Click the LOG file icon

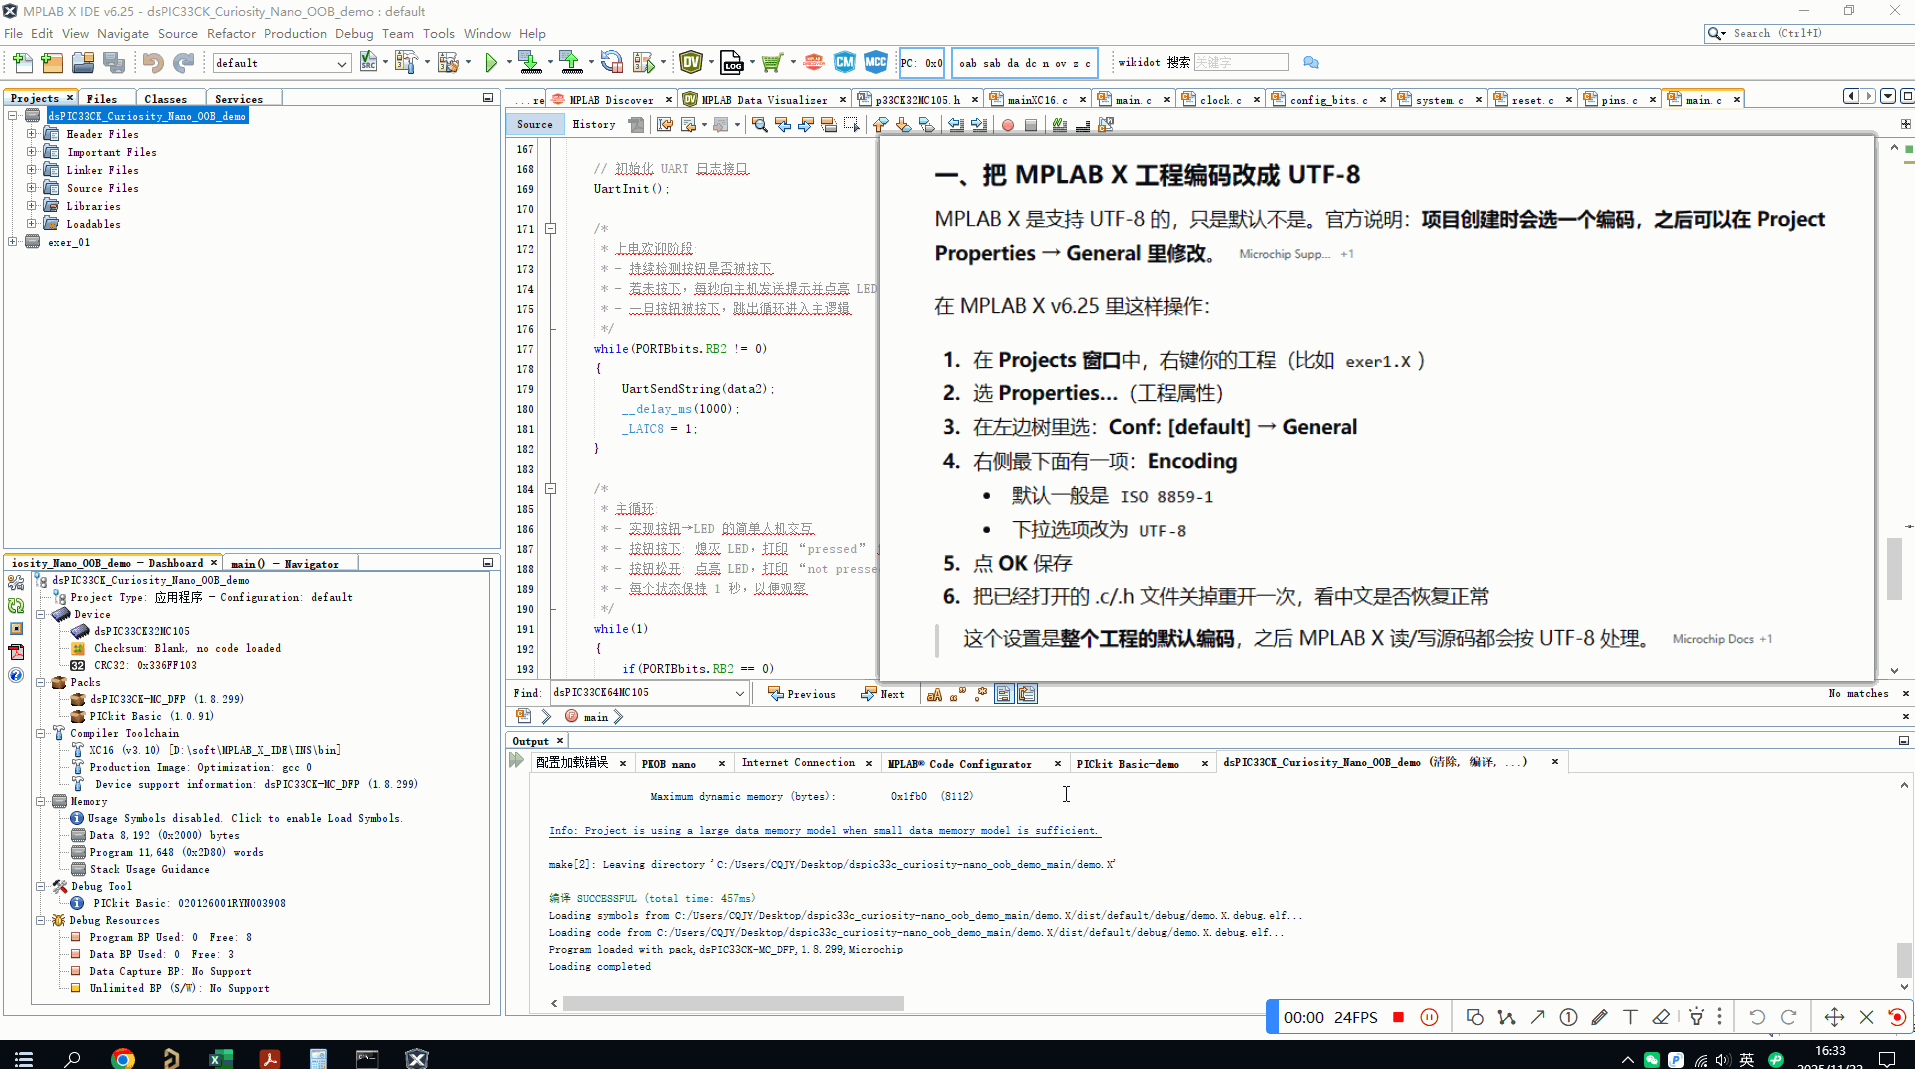click(x=732, y=63)
